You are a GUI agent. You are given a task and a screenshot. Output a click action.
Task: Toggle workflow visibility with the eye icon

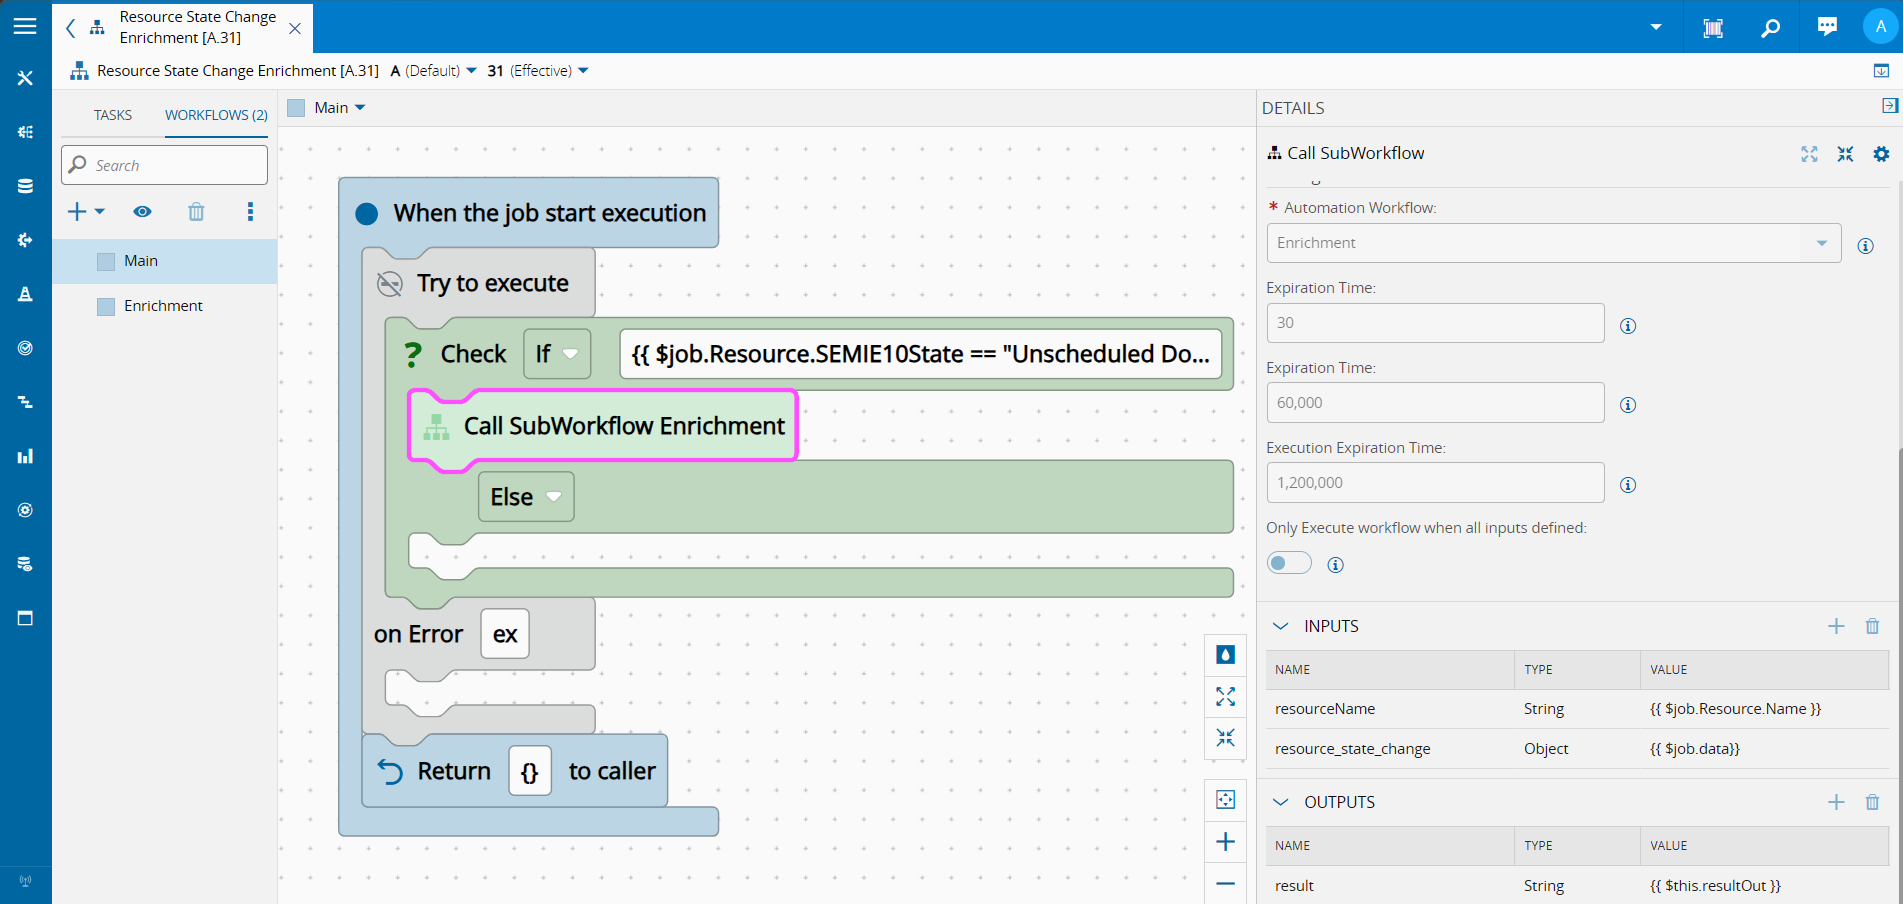142,211
